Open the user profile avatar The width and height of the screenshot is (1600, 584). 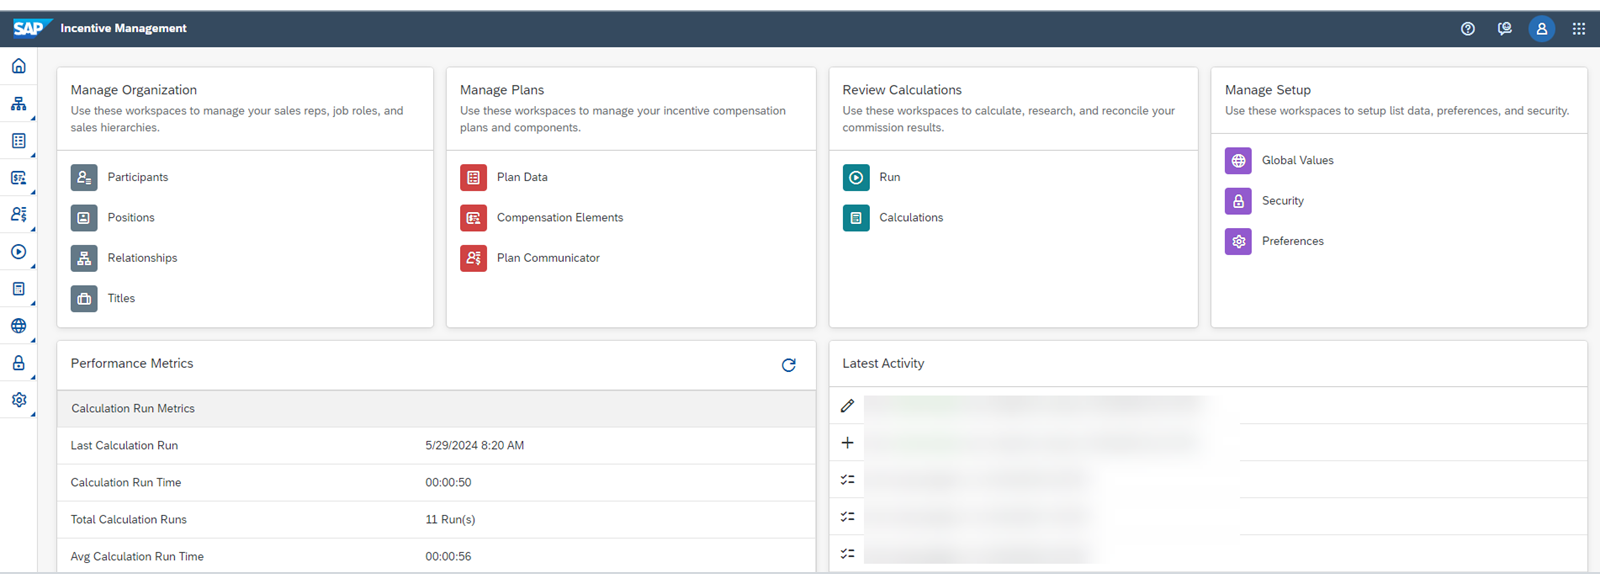click(x=1541, y=29)
